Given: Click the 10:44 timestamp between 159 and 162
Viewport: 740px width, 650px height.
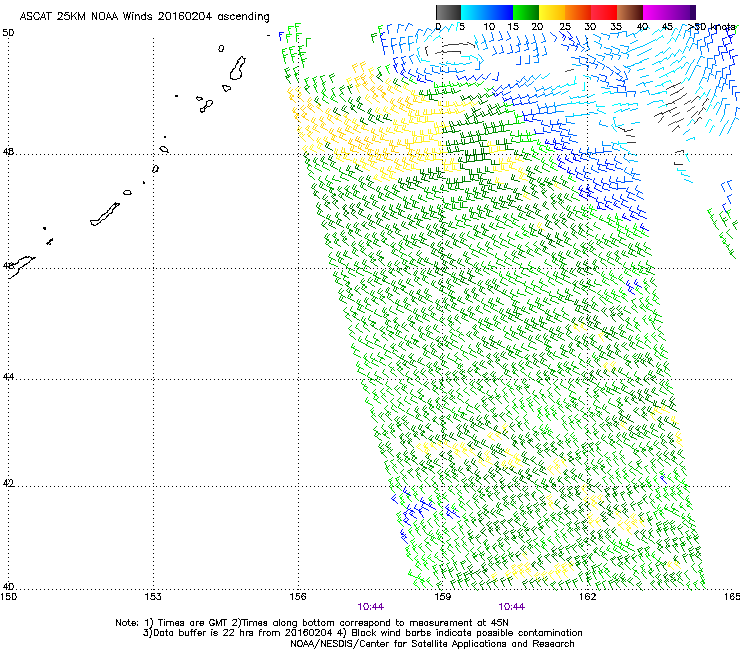Looking at the screenshot, I should click(512, 607).
